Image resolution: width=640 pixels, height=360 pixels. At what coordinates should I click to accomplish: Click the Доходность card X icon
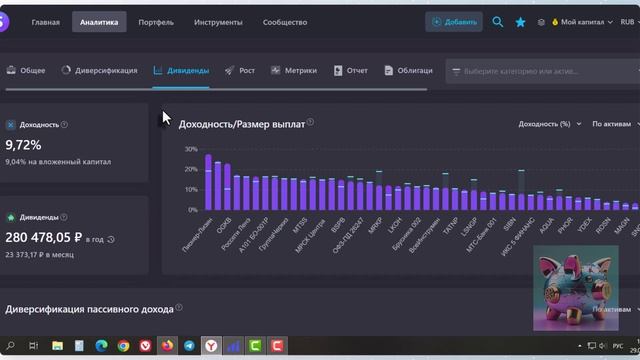11,124
